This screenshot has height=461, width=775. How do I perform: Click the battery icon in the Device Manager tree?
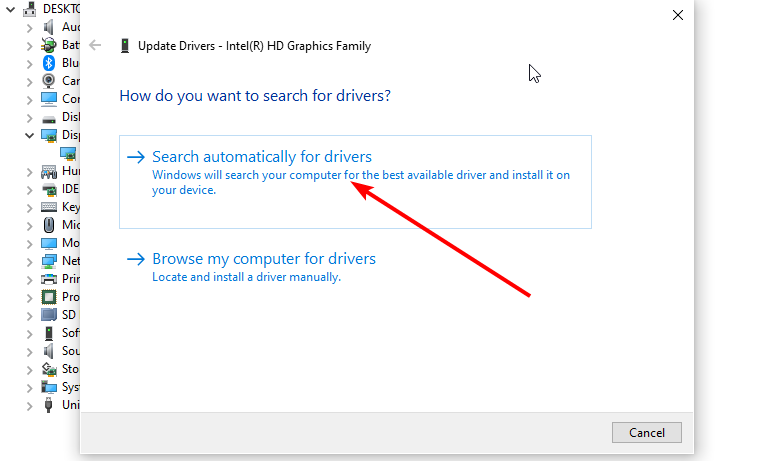[x=48, y=45]
